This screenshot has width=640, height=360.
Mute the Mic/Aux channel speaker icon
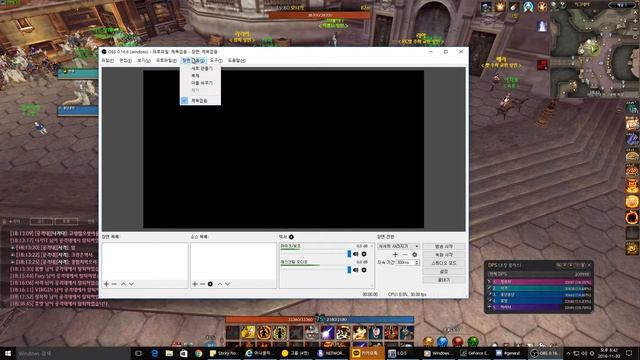(356, 254)
